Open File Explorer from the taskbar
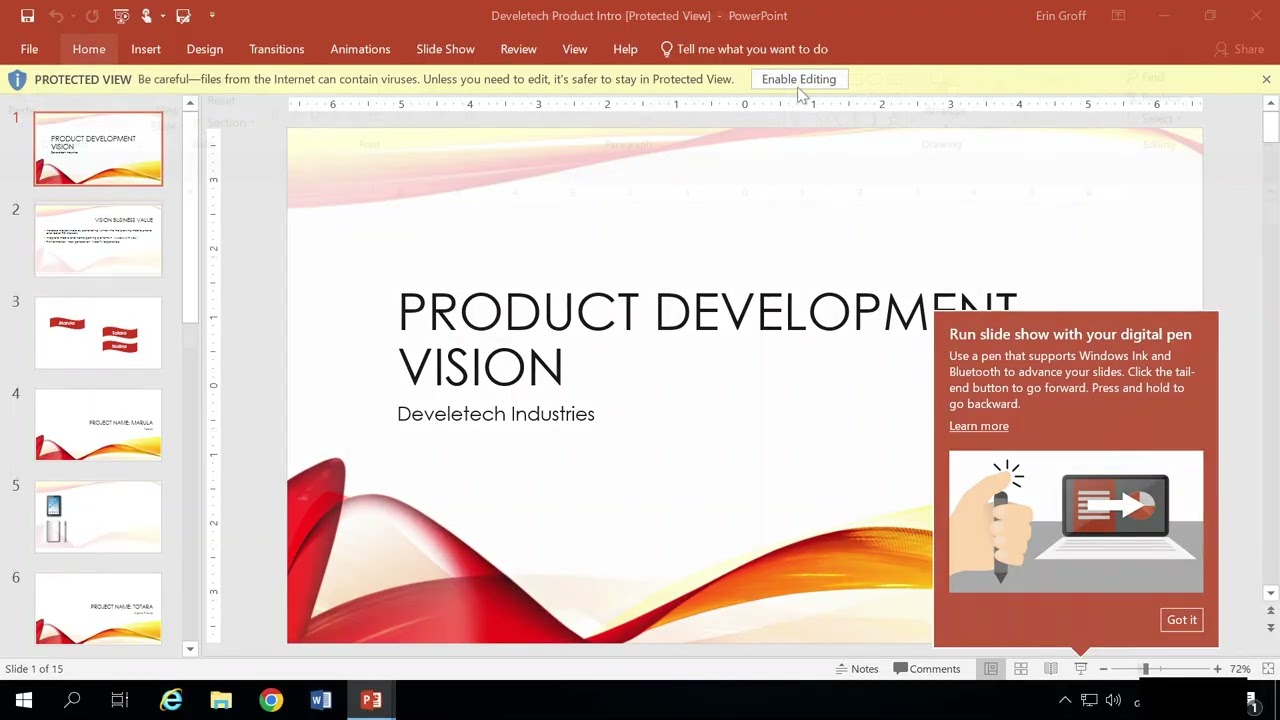1280x720 pixels. coord(221,700)
